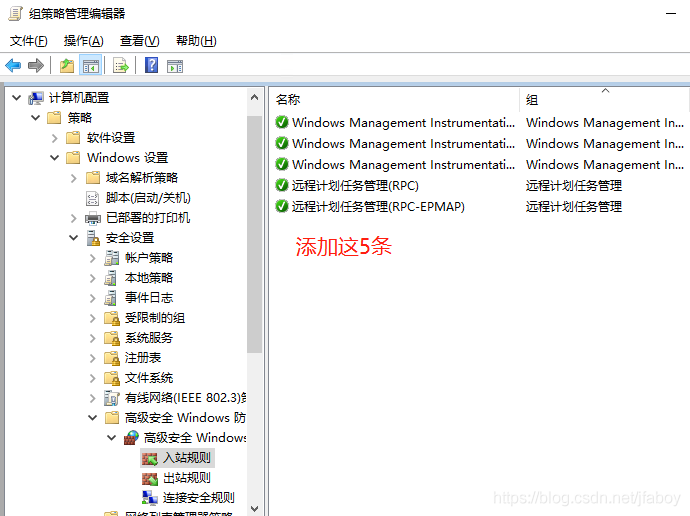This screenshot has height=516, width=690.
Task: Click the 入站规则 firewall icon
Action: click(x=150, y=458)
